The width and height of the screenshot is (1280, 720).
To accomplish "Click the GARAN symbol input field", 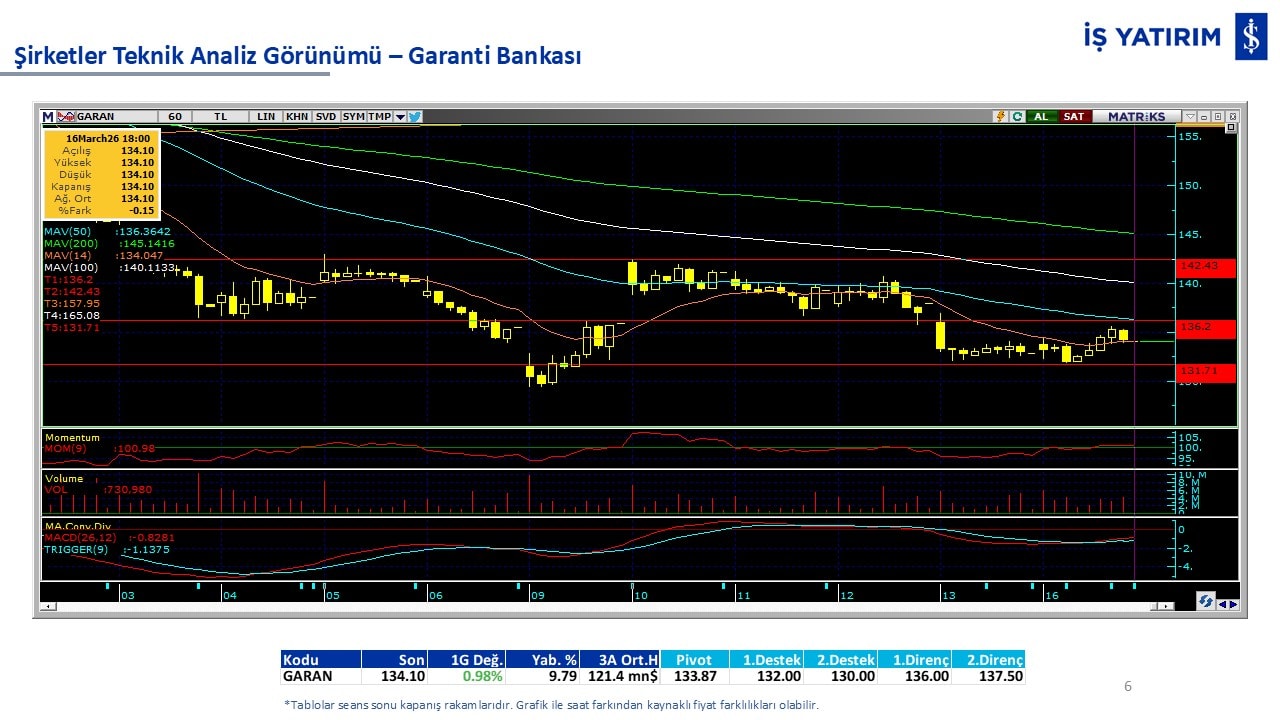I will [115, 116].
